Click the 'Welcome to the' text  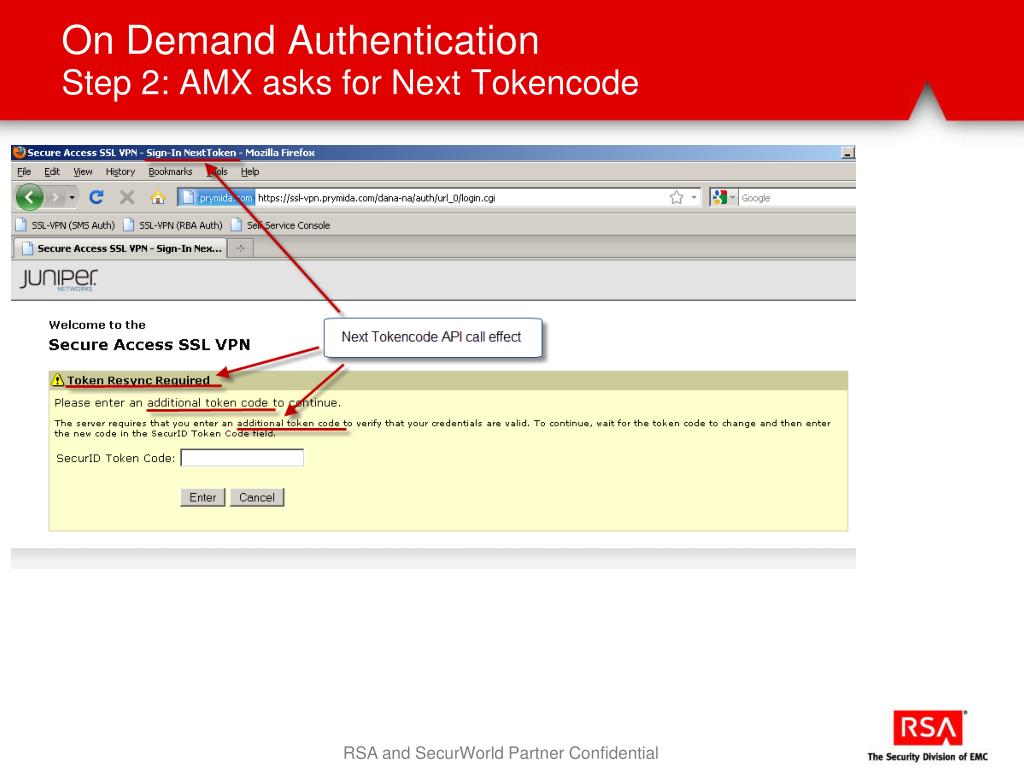pos(97,325)
